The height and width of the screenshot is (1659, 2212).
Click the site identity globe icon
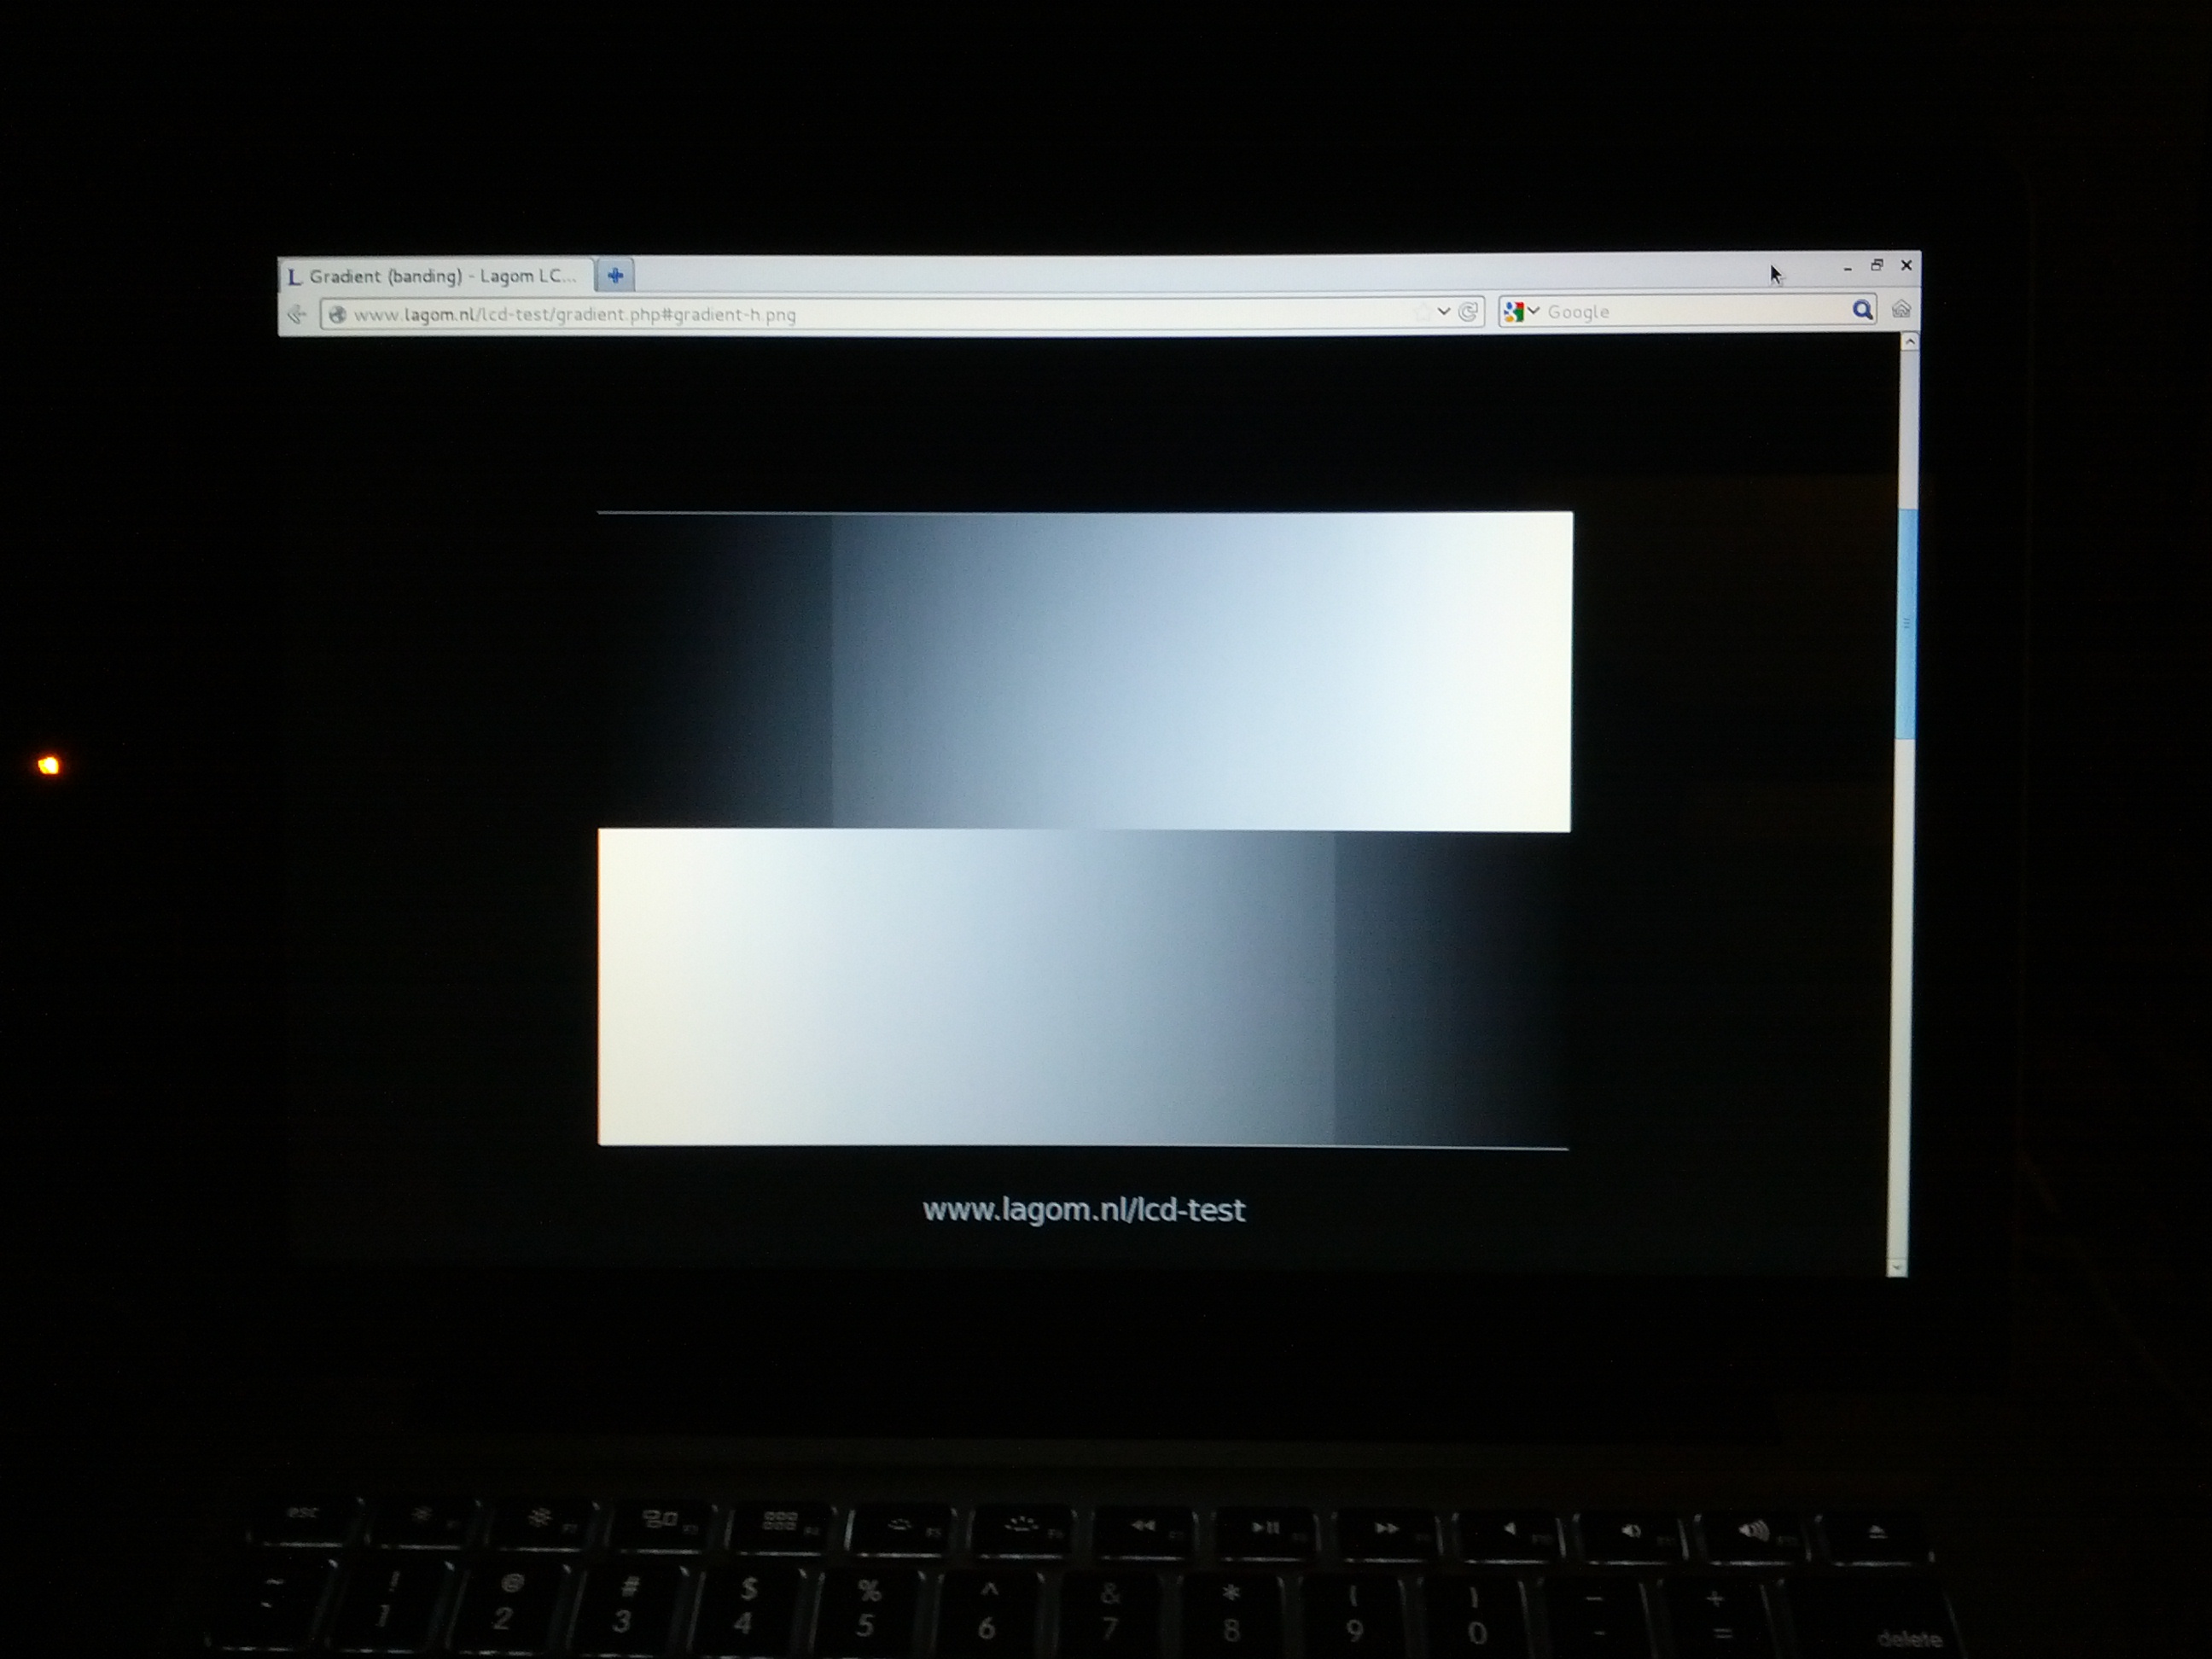[338, 315]
